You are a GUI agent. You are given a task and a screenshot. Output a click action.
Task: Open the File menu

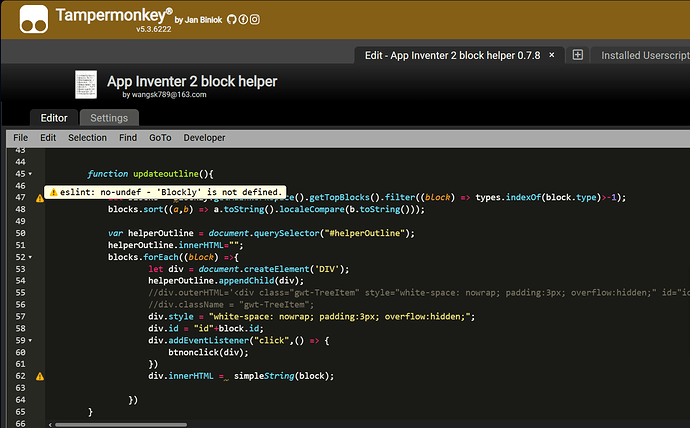click(x=20, y=138)
